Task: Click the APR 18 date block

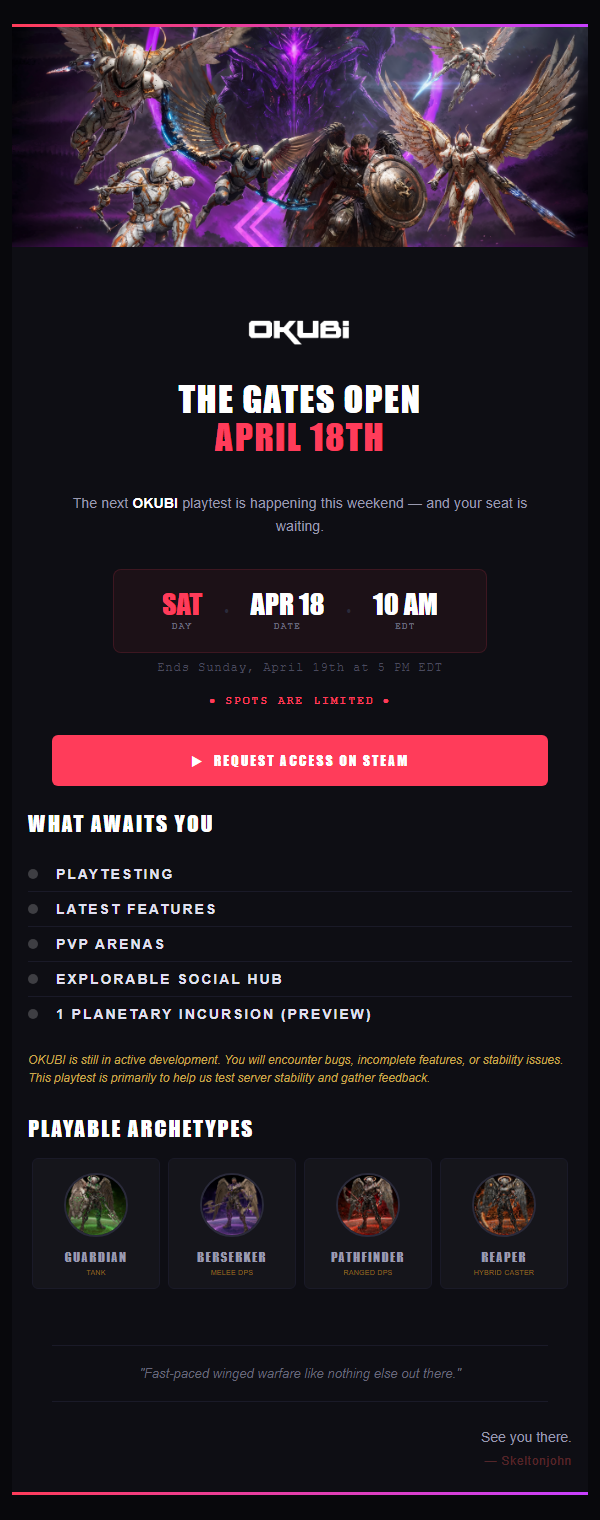Action: pos(287,609)
